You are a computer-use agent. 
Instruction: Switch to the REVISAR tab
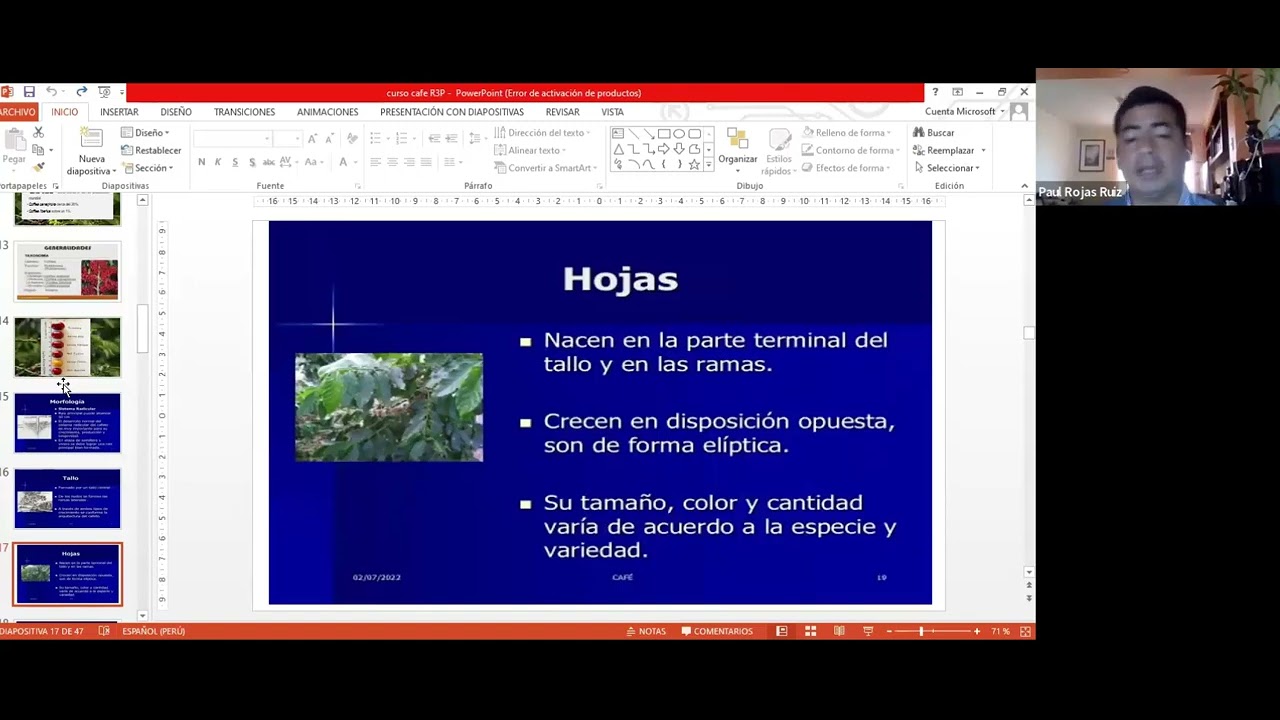pos(562,112)
